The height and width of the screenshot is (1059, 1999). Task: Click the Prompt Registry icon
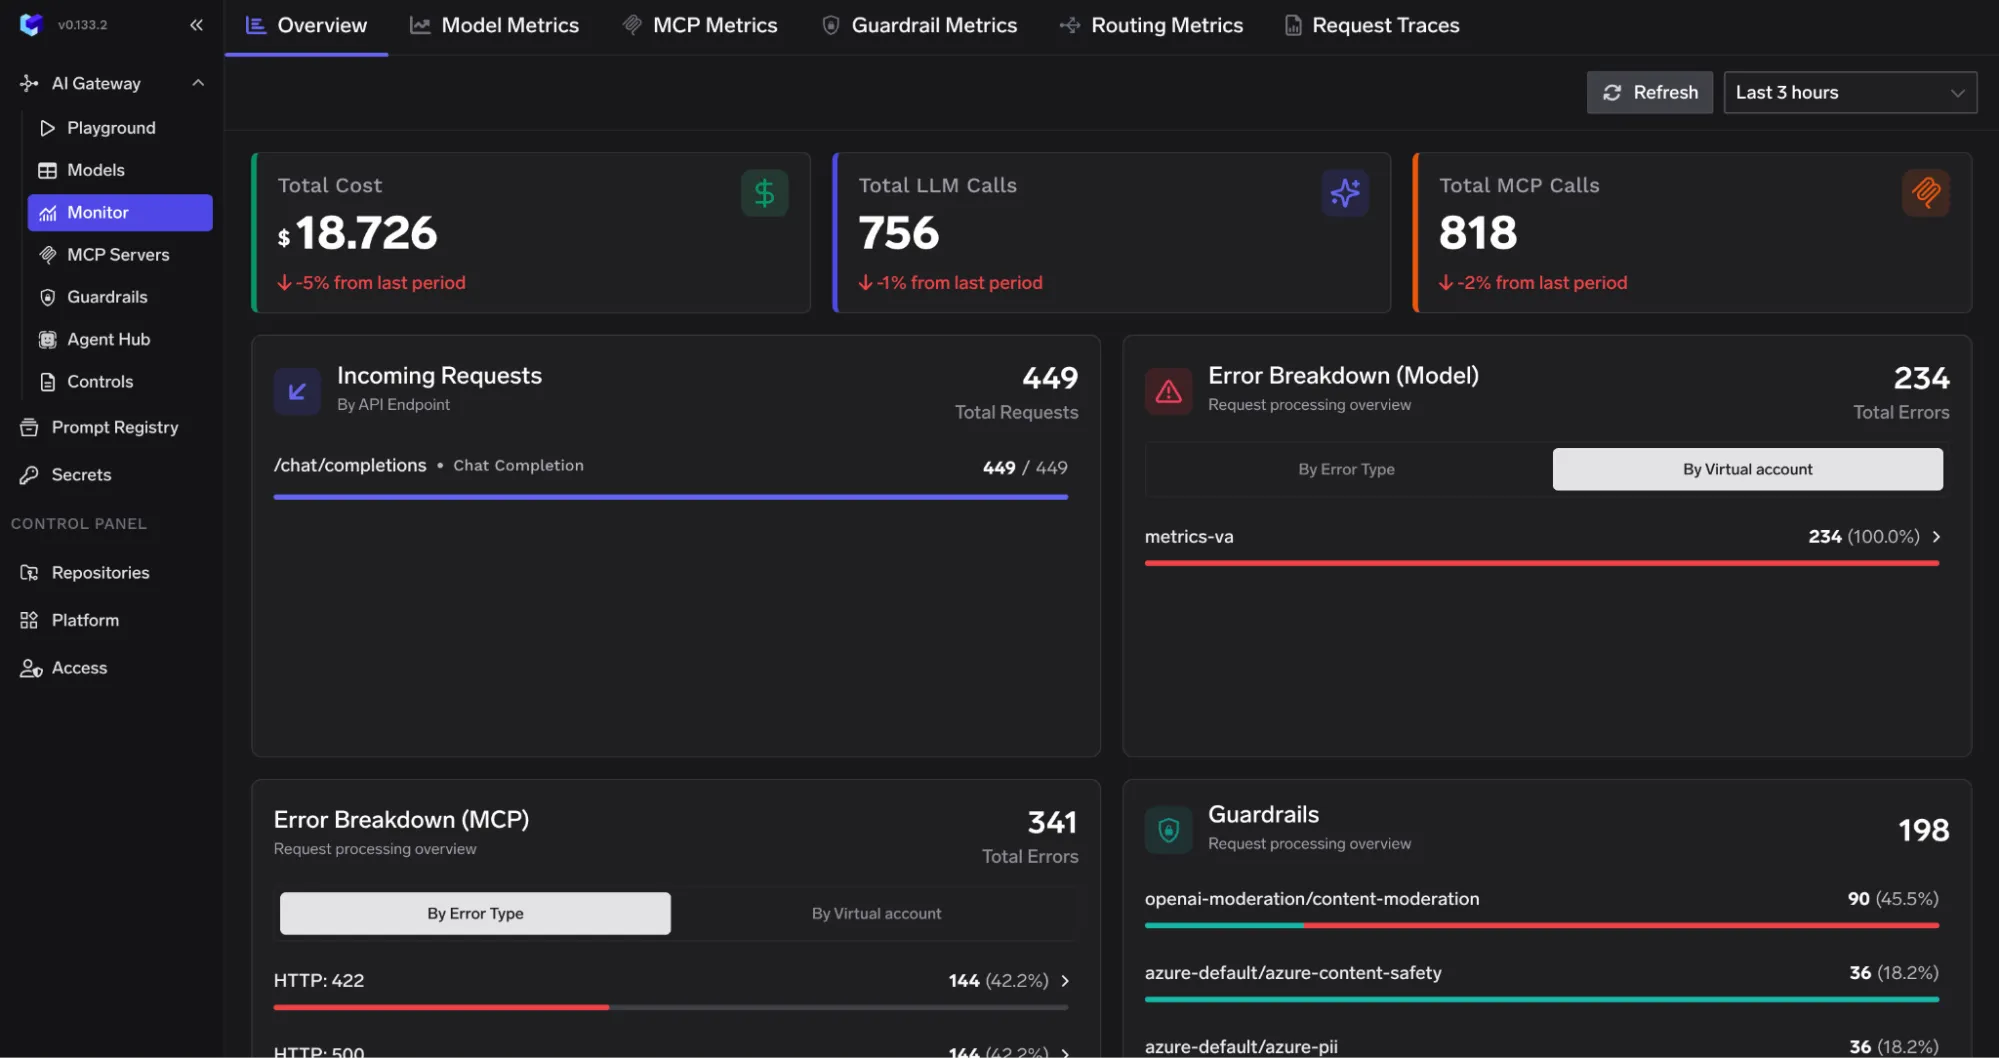point(28,427)
